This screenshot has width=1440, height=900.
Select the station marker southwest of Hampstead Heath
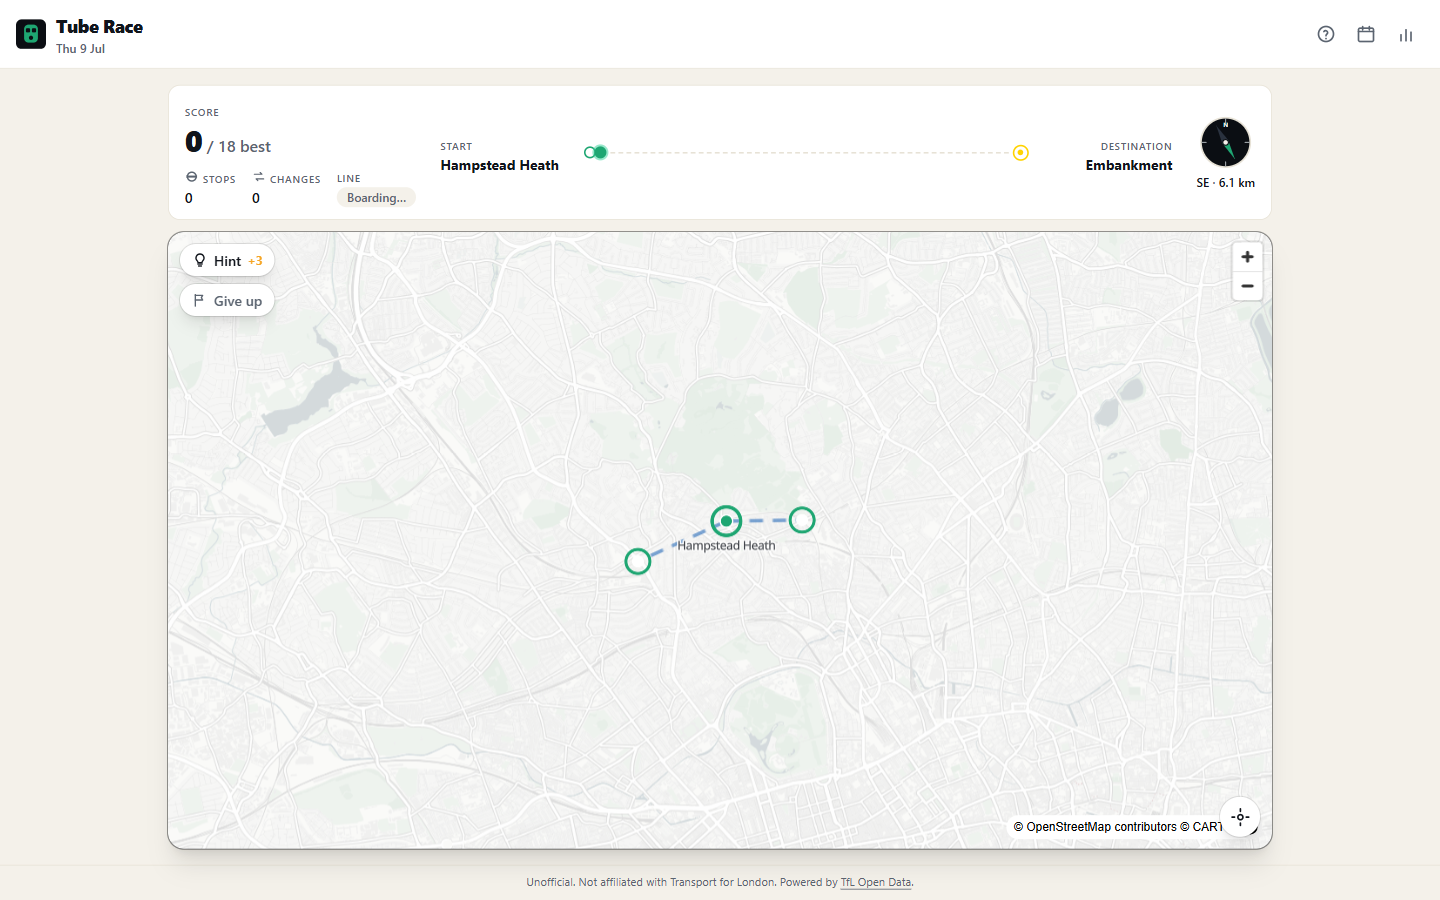[638, 561]
